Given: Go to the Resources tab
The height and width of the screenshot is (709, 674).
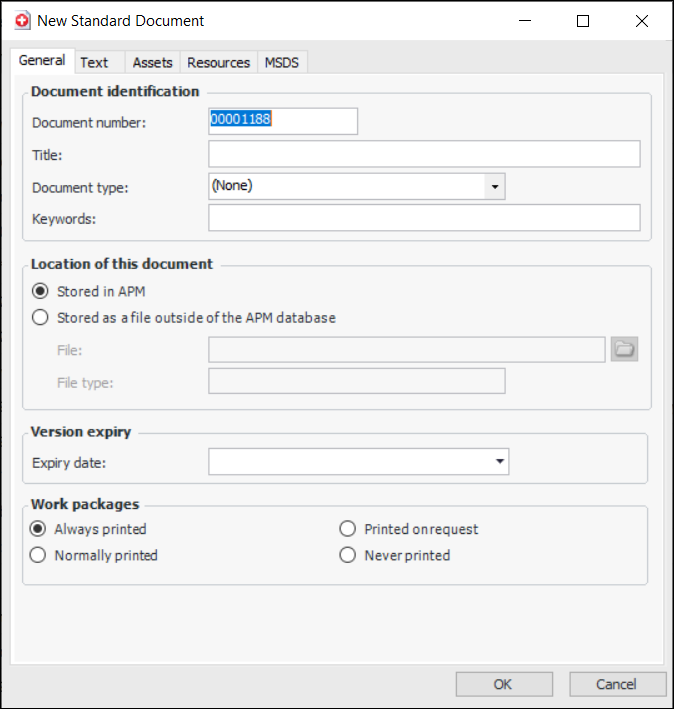Looking at the screenshot, I should [219, 62].
